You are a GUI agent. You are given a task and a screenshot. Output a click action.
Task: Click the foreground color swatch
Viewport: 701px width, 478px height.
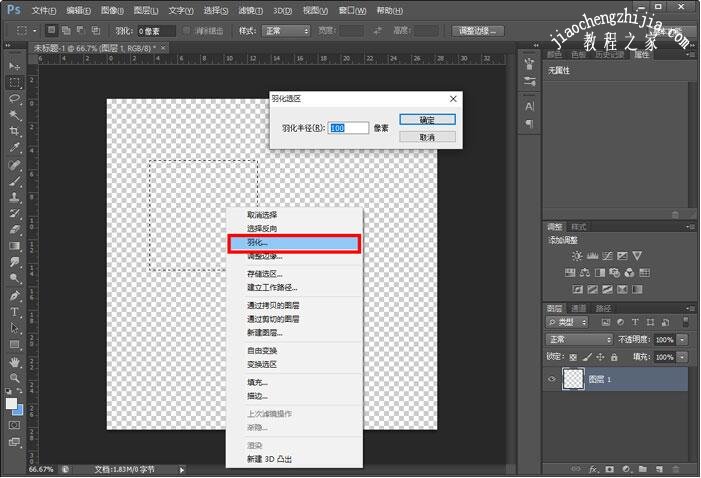pyautogui.click(x=12, y=404)
